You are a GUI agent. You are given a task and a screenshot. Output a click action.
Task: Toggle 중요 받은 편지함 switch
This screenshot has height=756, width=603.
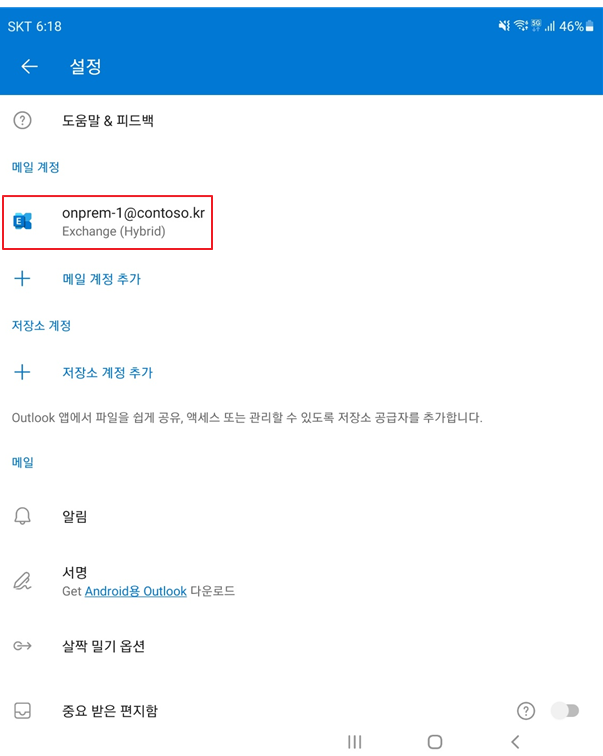pos(565,711)
